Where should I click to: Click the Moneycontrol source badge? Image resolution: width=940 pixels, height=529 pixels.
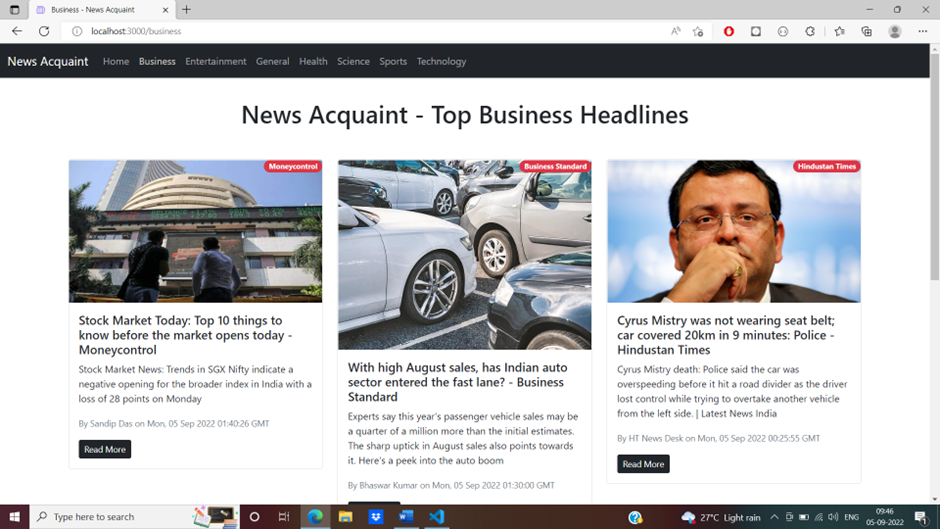(293, 166)
